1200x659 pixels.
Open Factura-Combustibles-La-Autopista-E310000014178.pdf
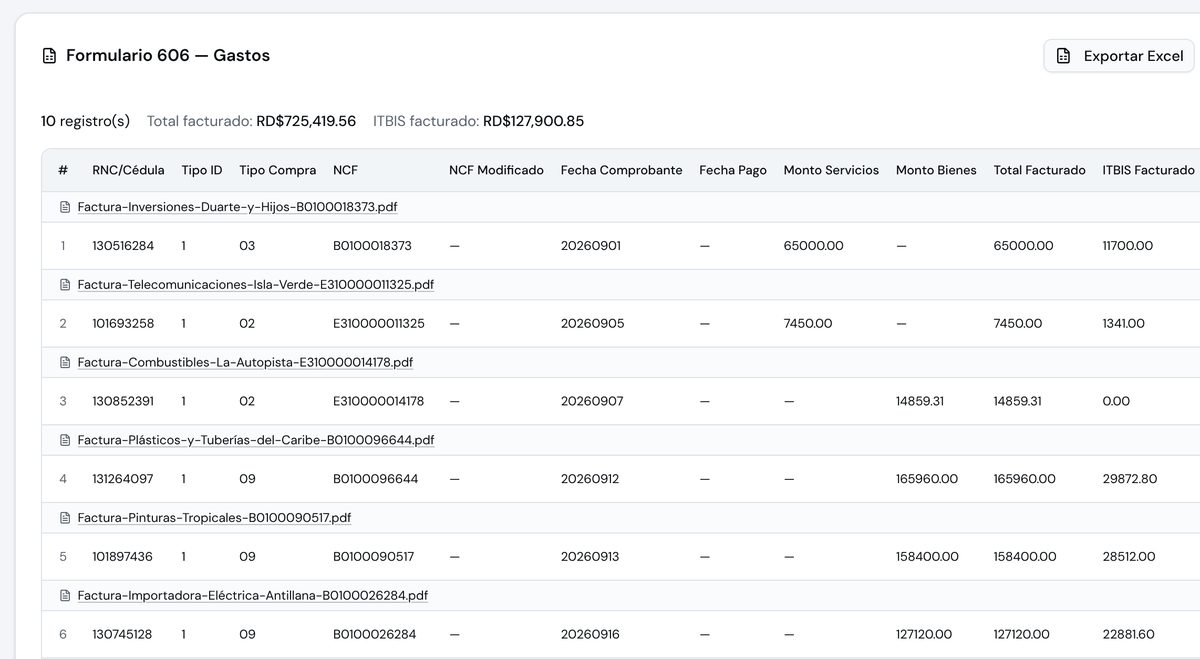(x=245, y=362)
